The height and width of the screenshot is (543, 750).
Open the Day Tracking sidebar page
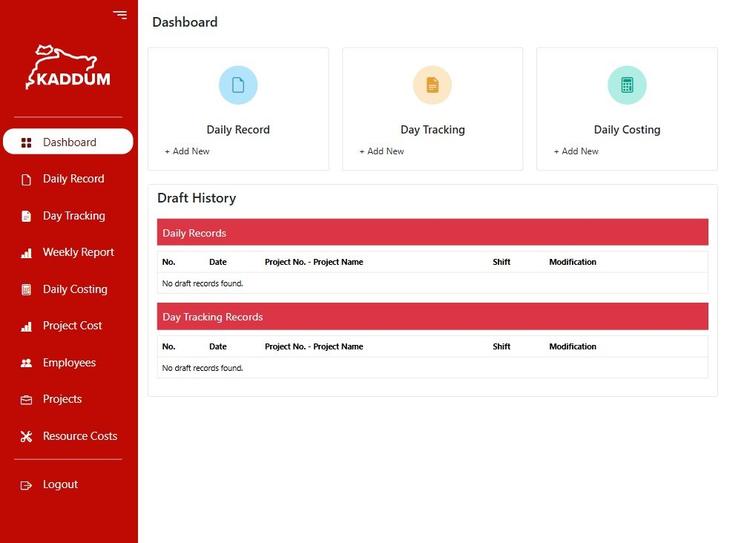point(73,216)
